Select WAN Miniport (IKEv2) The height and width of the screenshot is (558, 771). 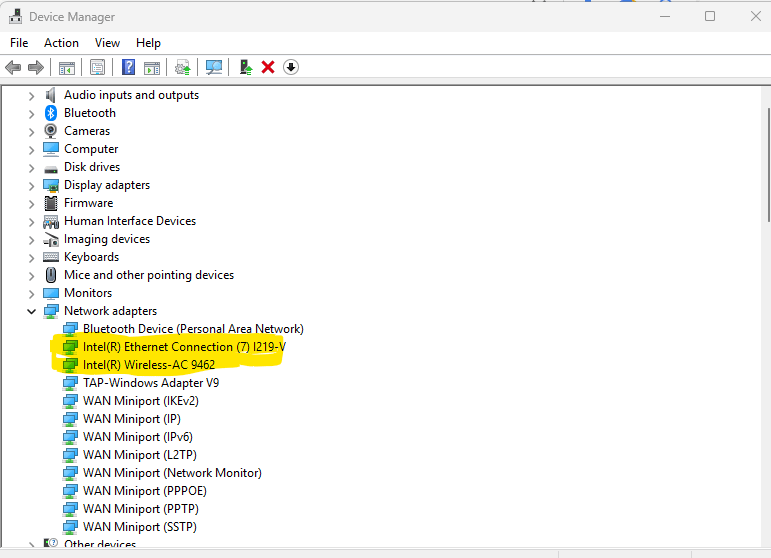[141, 401]
